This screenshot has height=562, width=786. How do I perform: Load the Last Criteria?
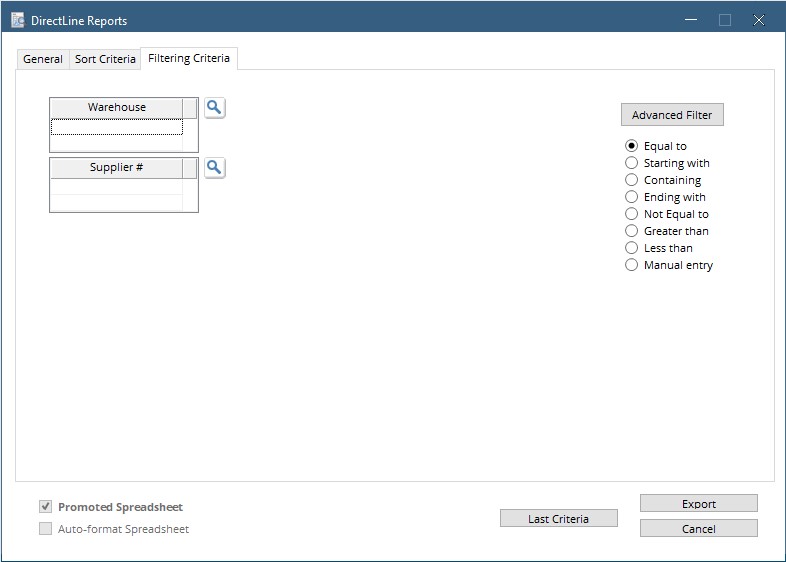pyautogui.click(x=558, y=518)
